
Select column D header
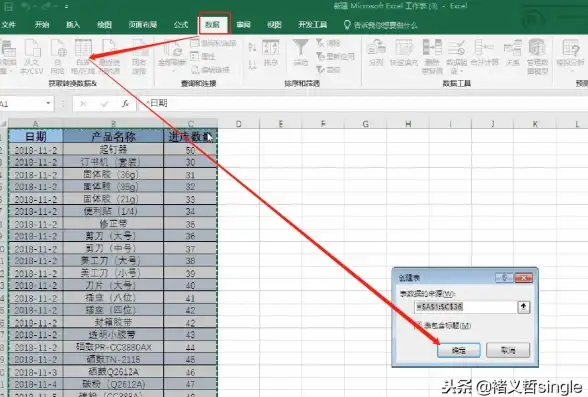pos(238,124)
